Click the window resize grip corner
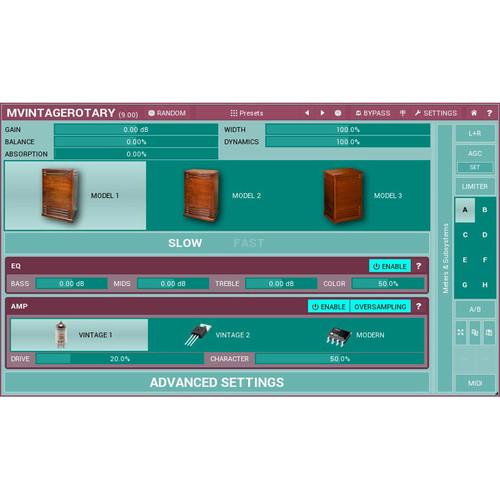500x500 pixels. click(x=496, y=394)
